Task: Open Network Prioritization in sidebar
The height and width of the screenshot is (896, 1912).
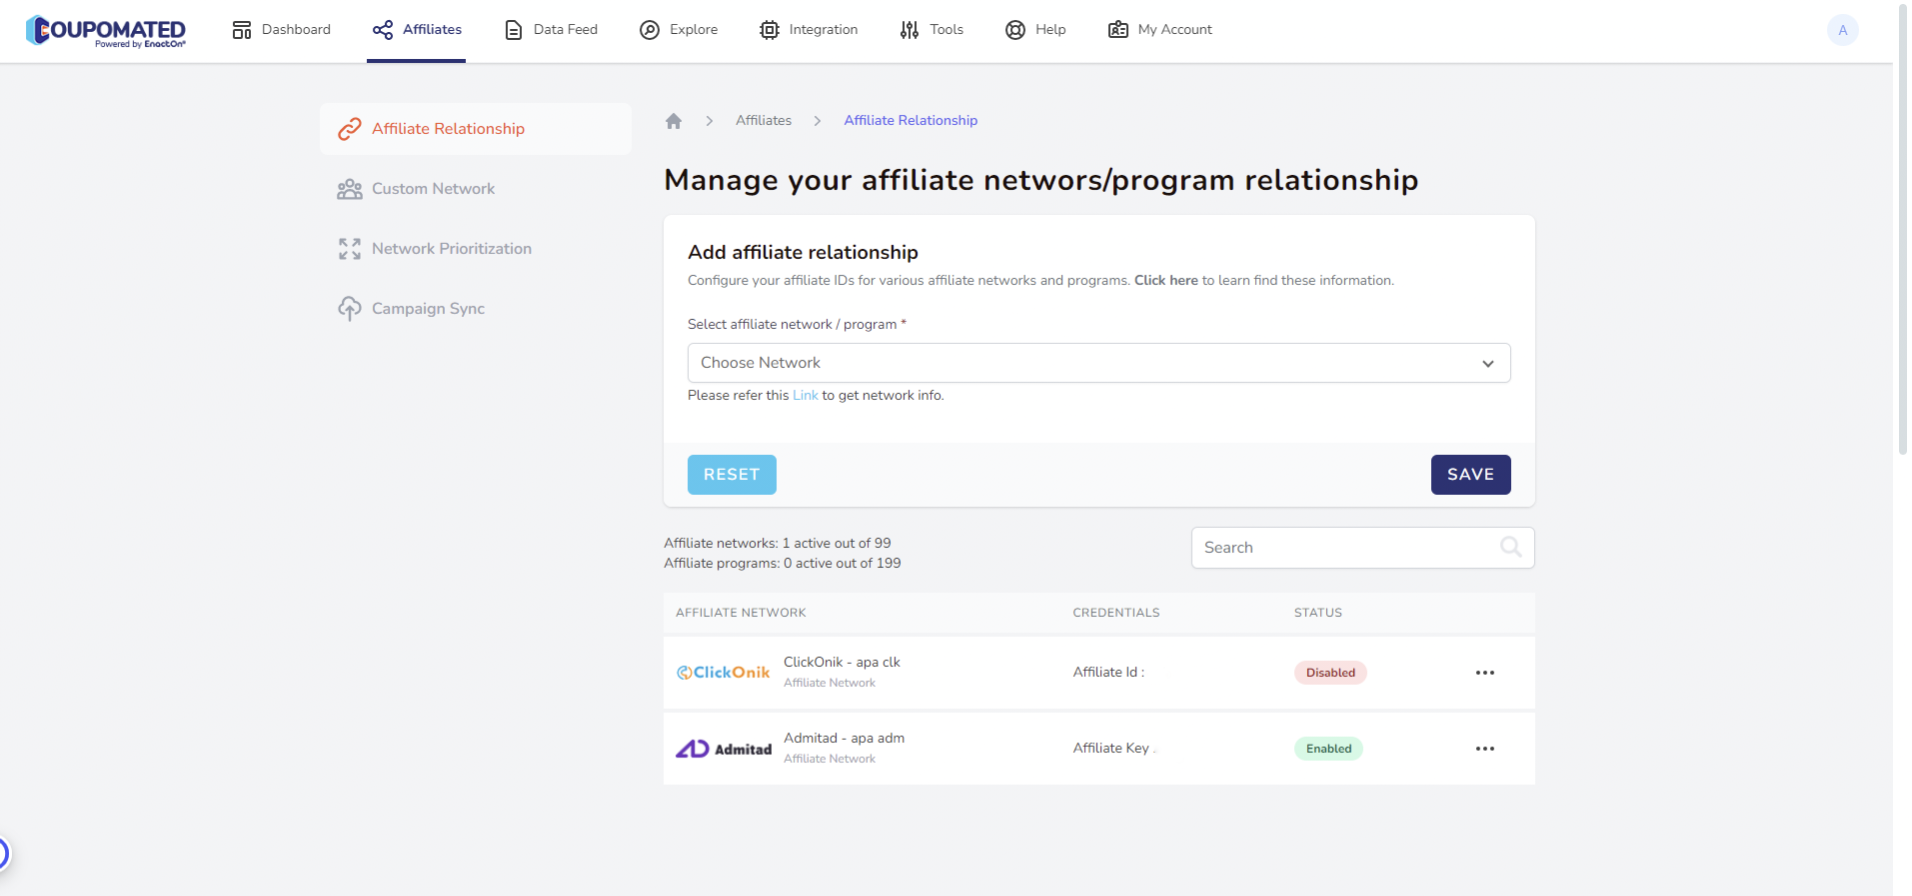Action: coord(451,249)
